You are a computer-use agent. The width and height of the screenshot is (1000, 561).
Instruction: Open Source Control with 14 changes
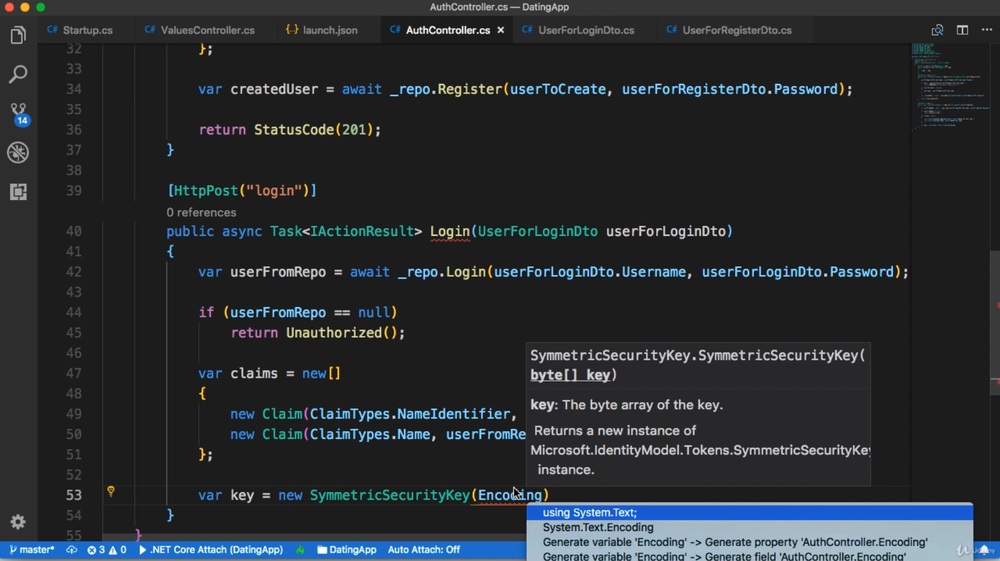coord(18,113)
